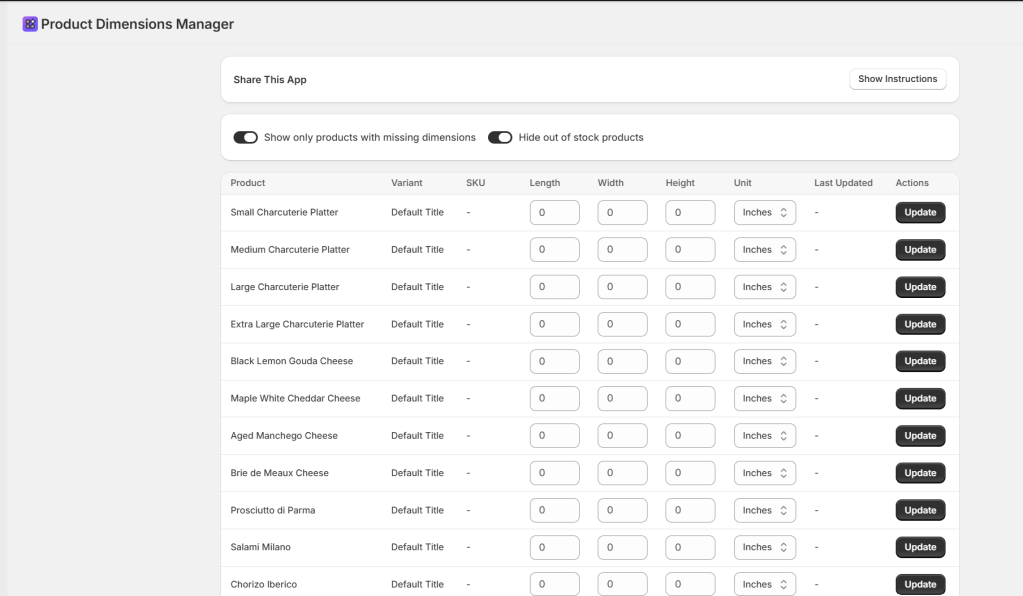Change unit for Brie de Meaux Cheese

(765, 473)
